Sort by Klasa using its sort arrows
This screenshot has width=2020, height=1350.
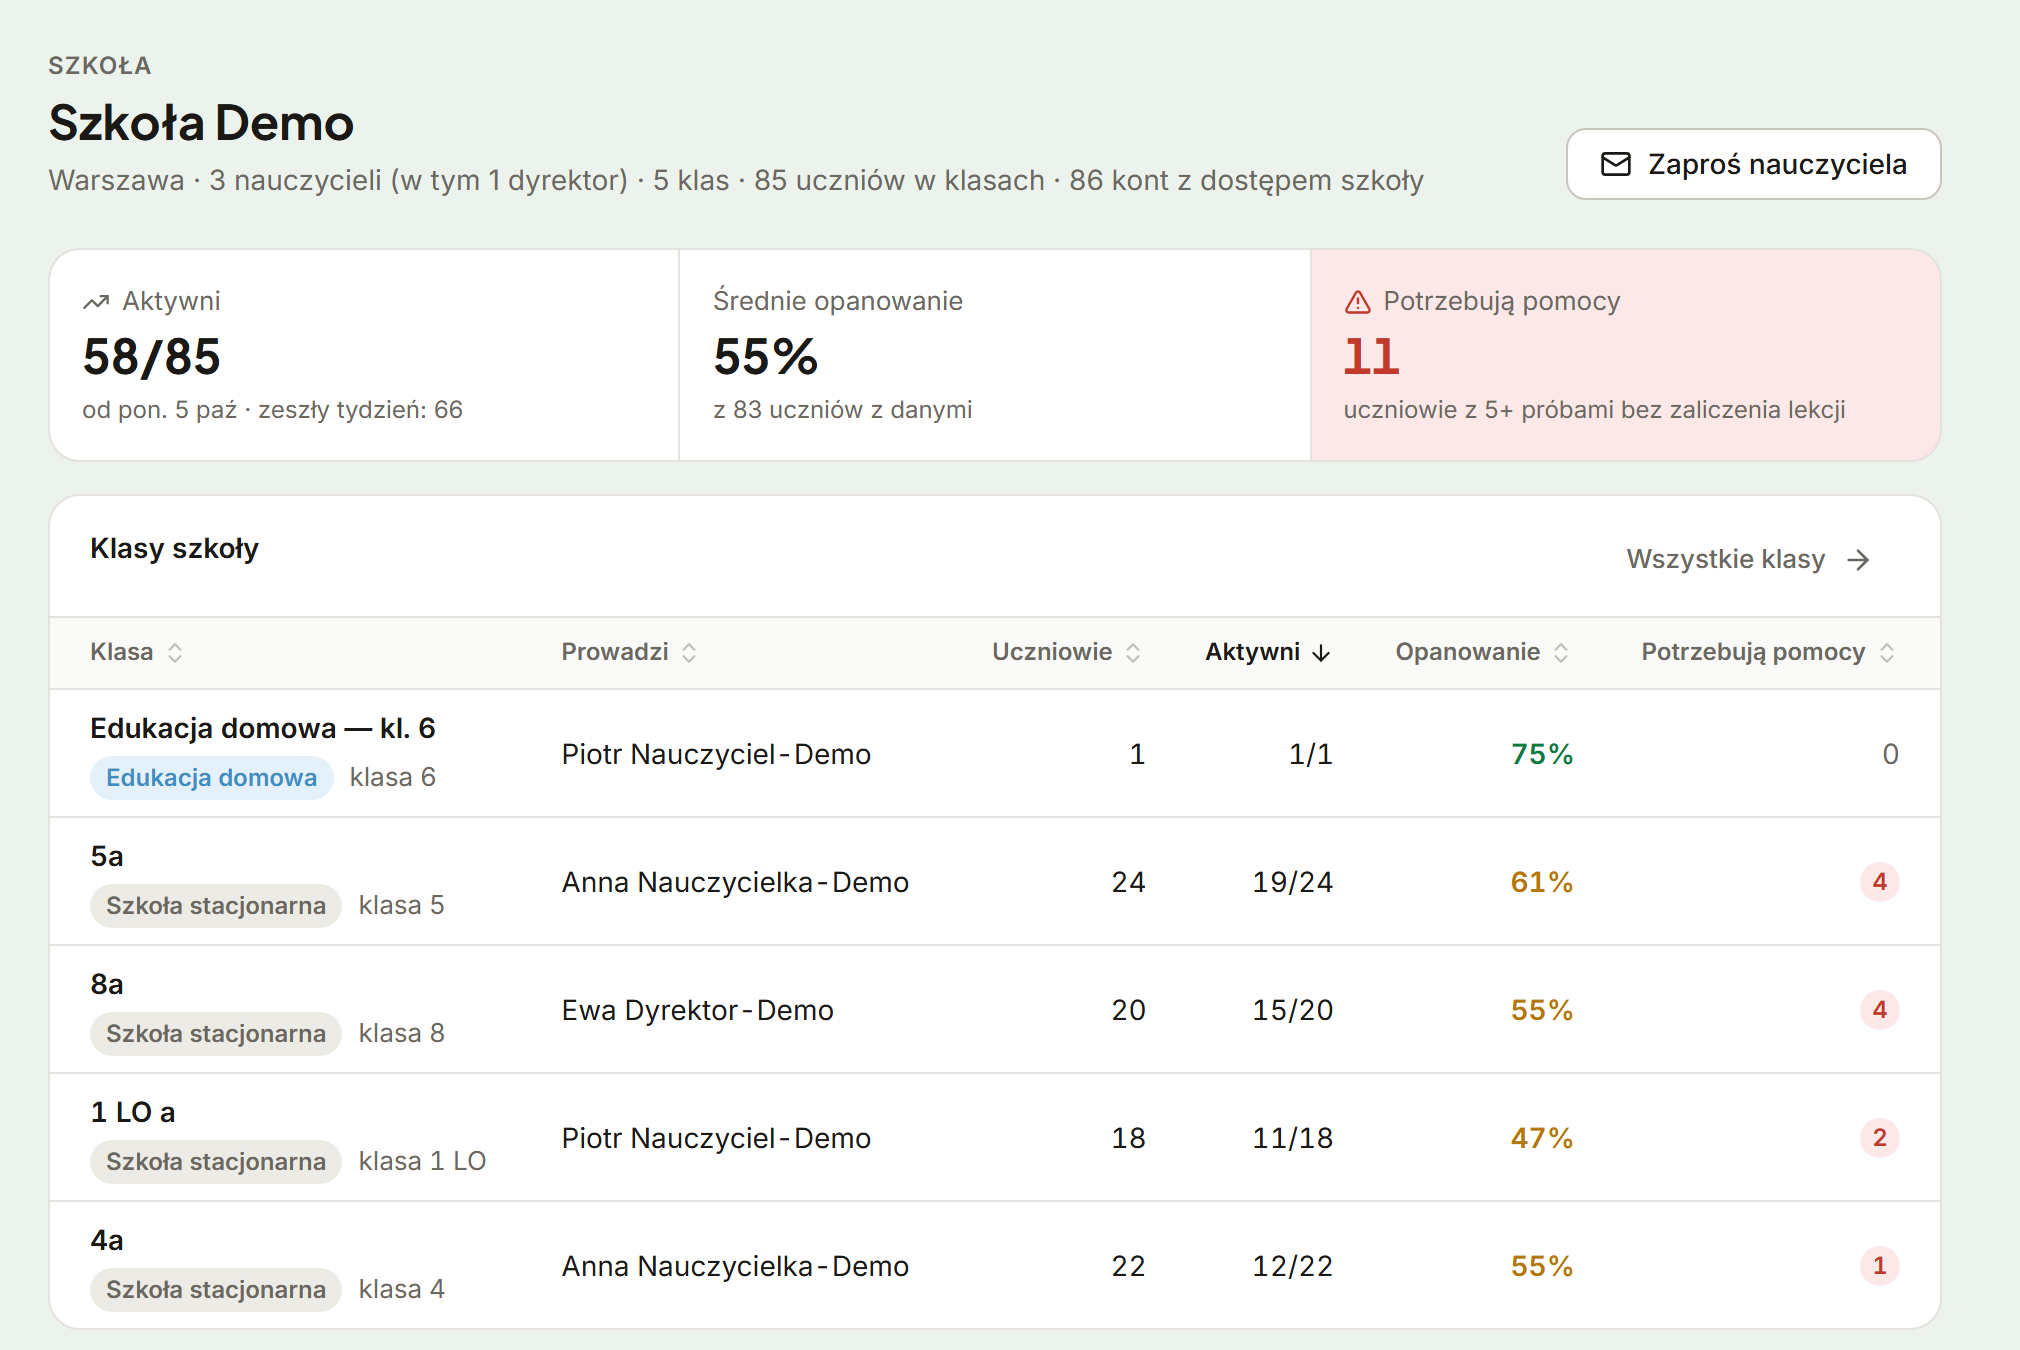point(175,653)
